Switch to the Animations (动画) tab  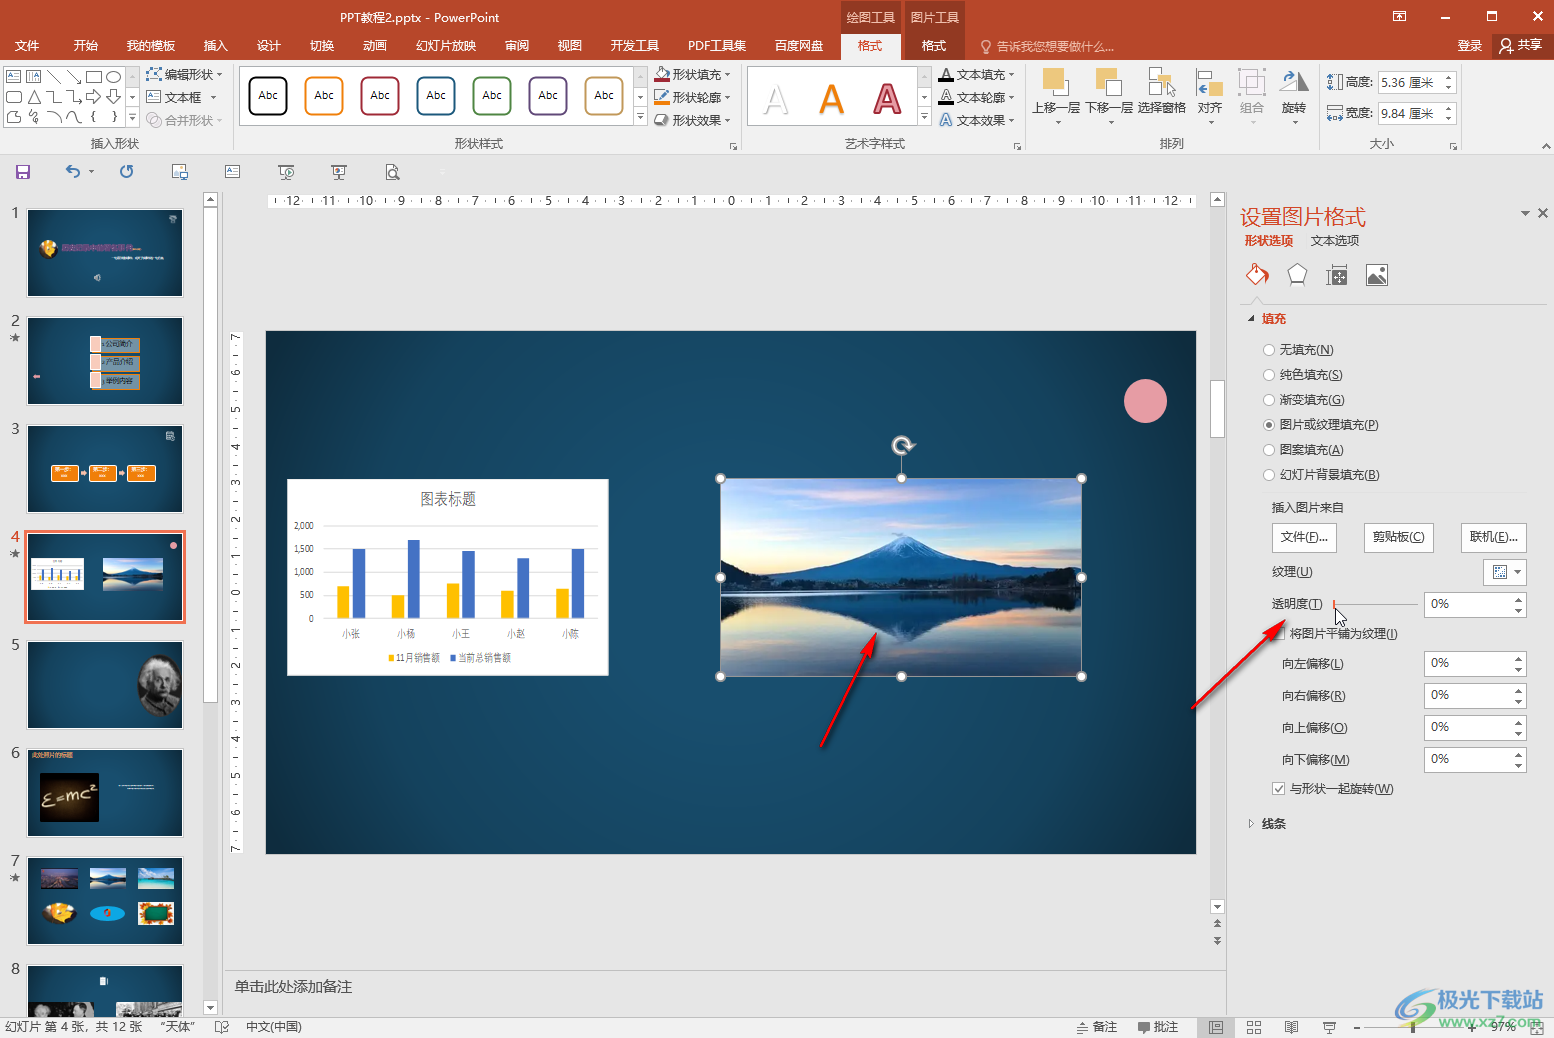click(375, 46)
